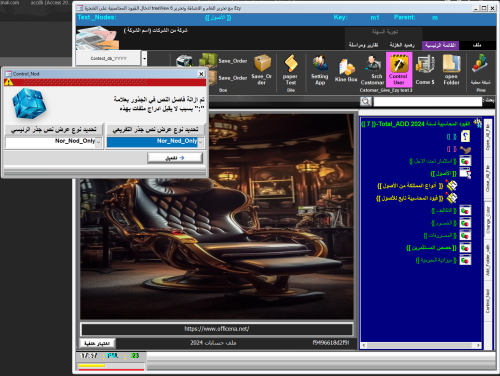The image size is (500, 376).
Task: Click the icon next to حصص المستثمرين node
Action: click(465, 248)
